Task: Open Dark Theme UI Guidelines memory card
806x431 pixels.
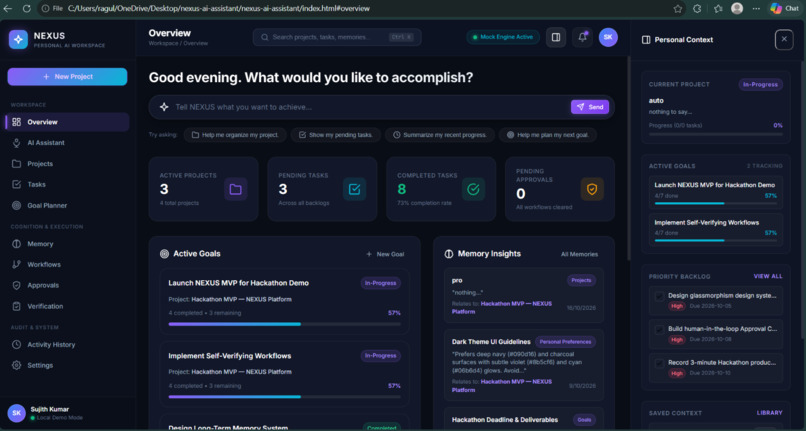Action: [x=524, y=365]
